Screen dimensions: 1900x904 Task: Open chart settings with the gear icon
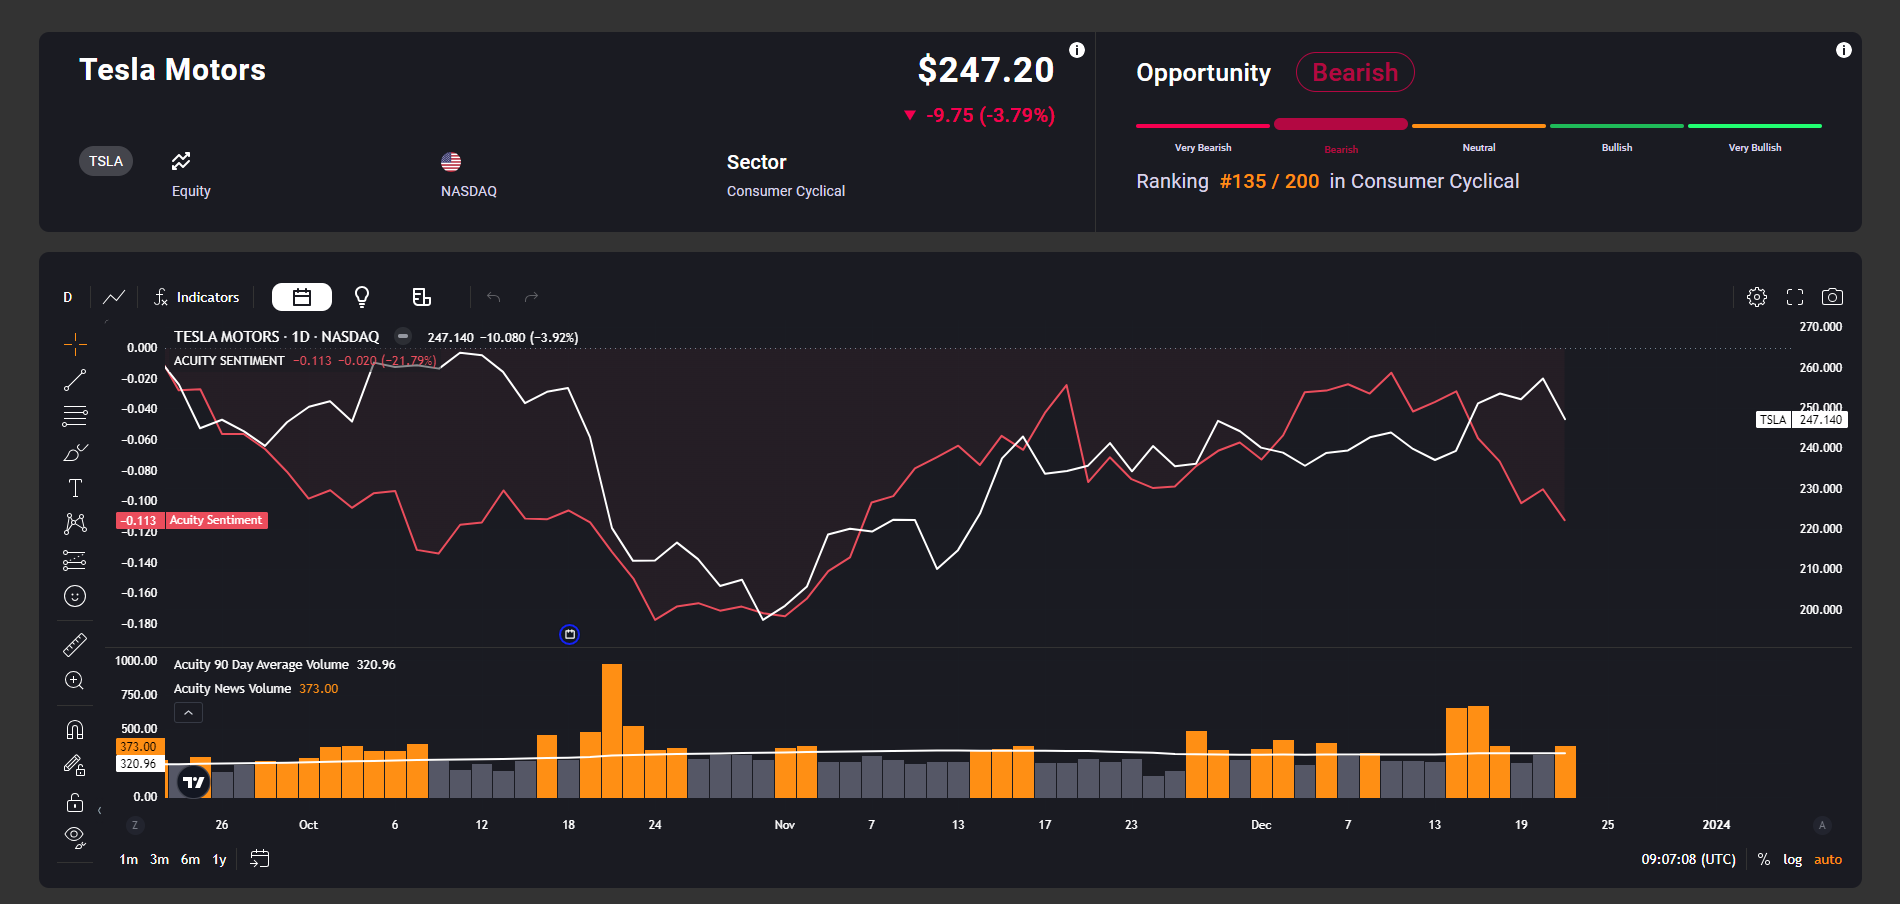pyautogui.click(x=1757, y=297)
